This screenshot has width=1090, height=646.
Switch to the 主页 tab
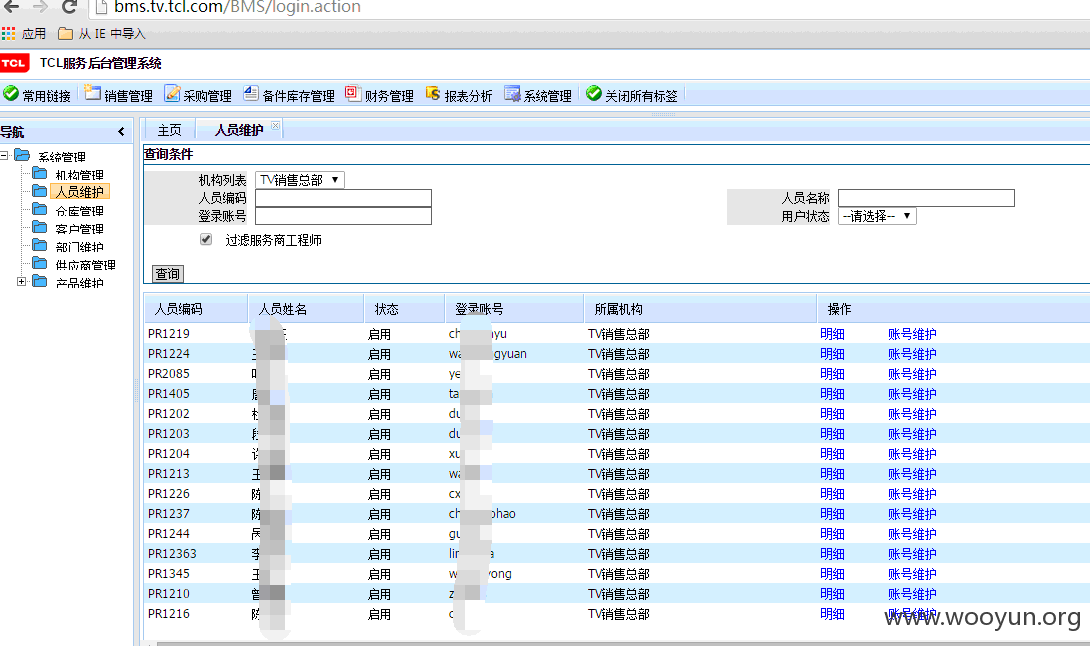click(x=169, y=130)
